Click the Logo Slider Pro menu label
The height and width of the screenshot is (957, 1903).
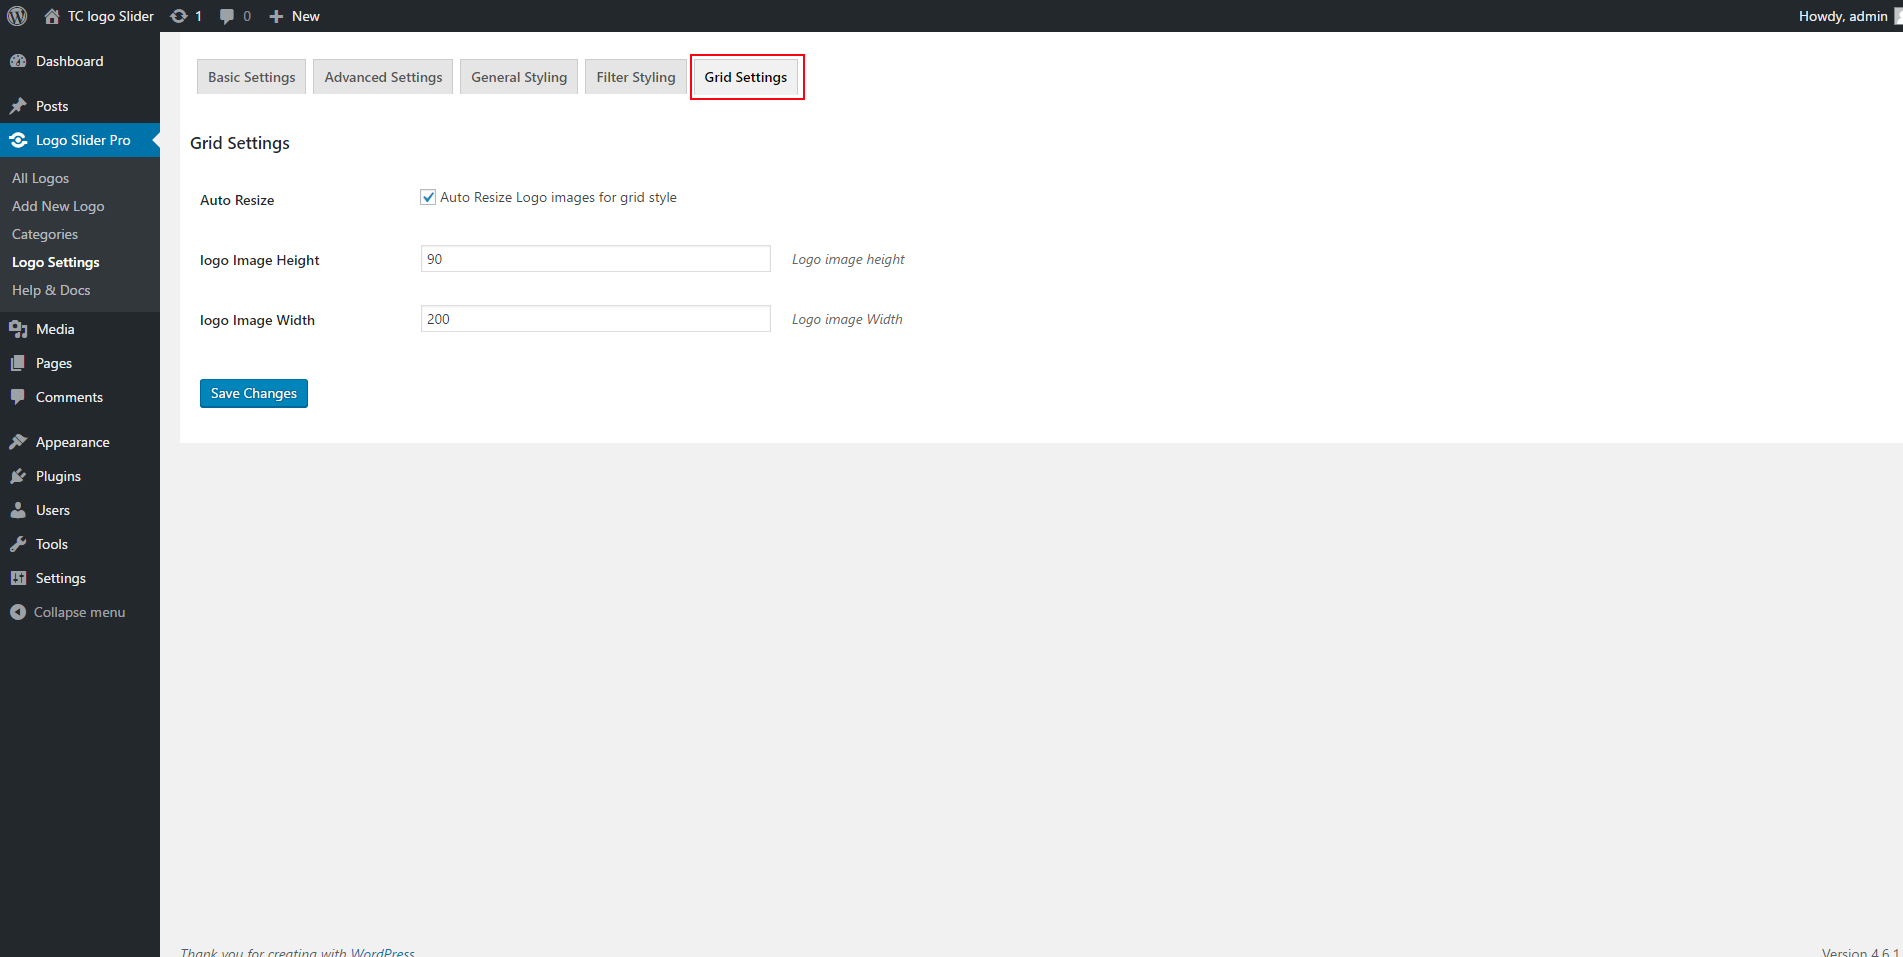[x=83, y=140]
